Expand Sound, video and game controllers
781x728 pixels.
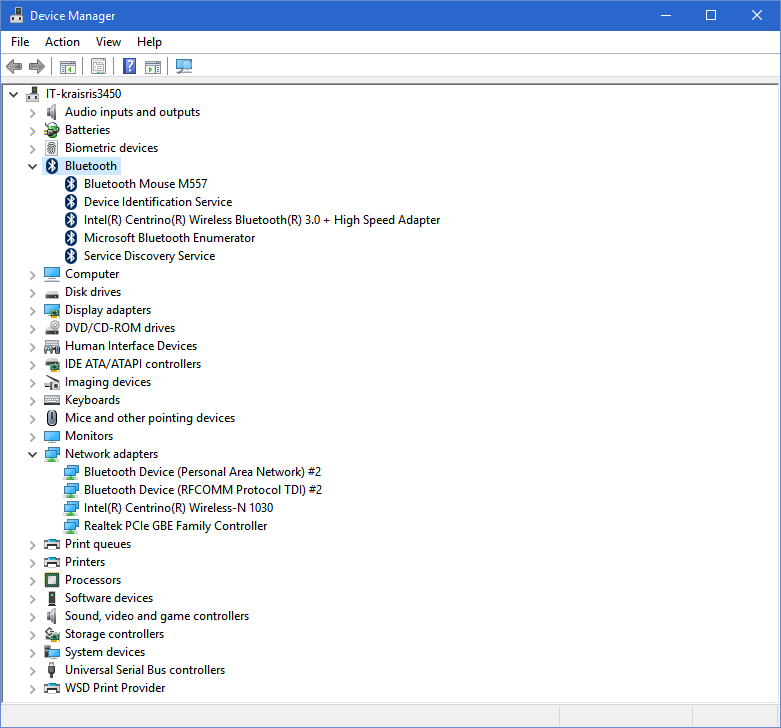pyautogui.click(x=33, y=617)
